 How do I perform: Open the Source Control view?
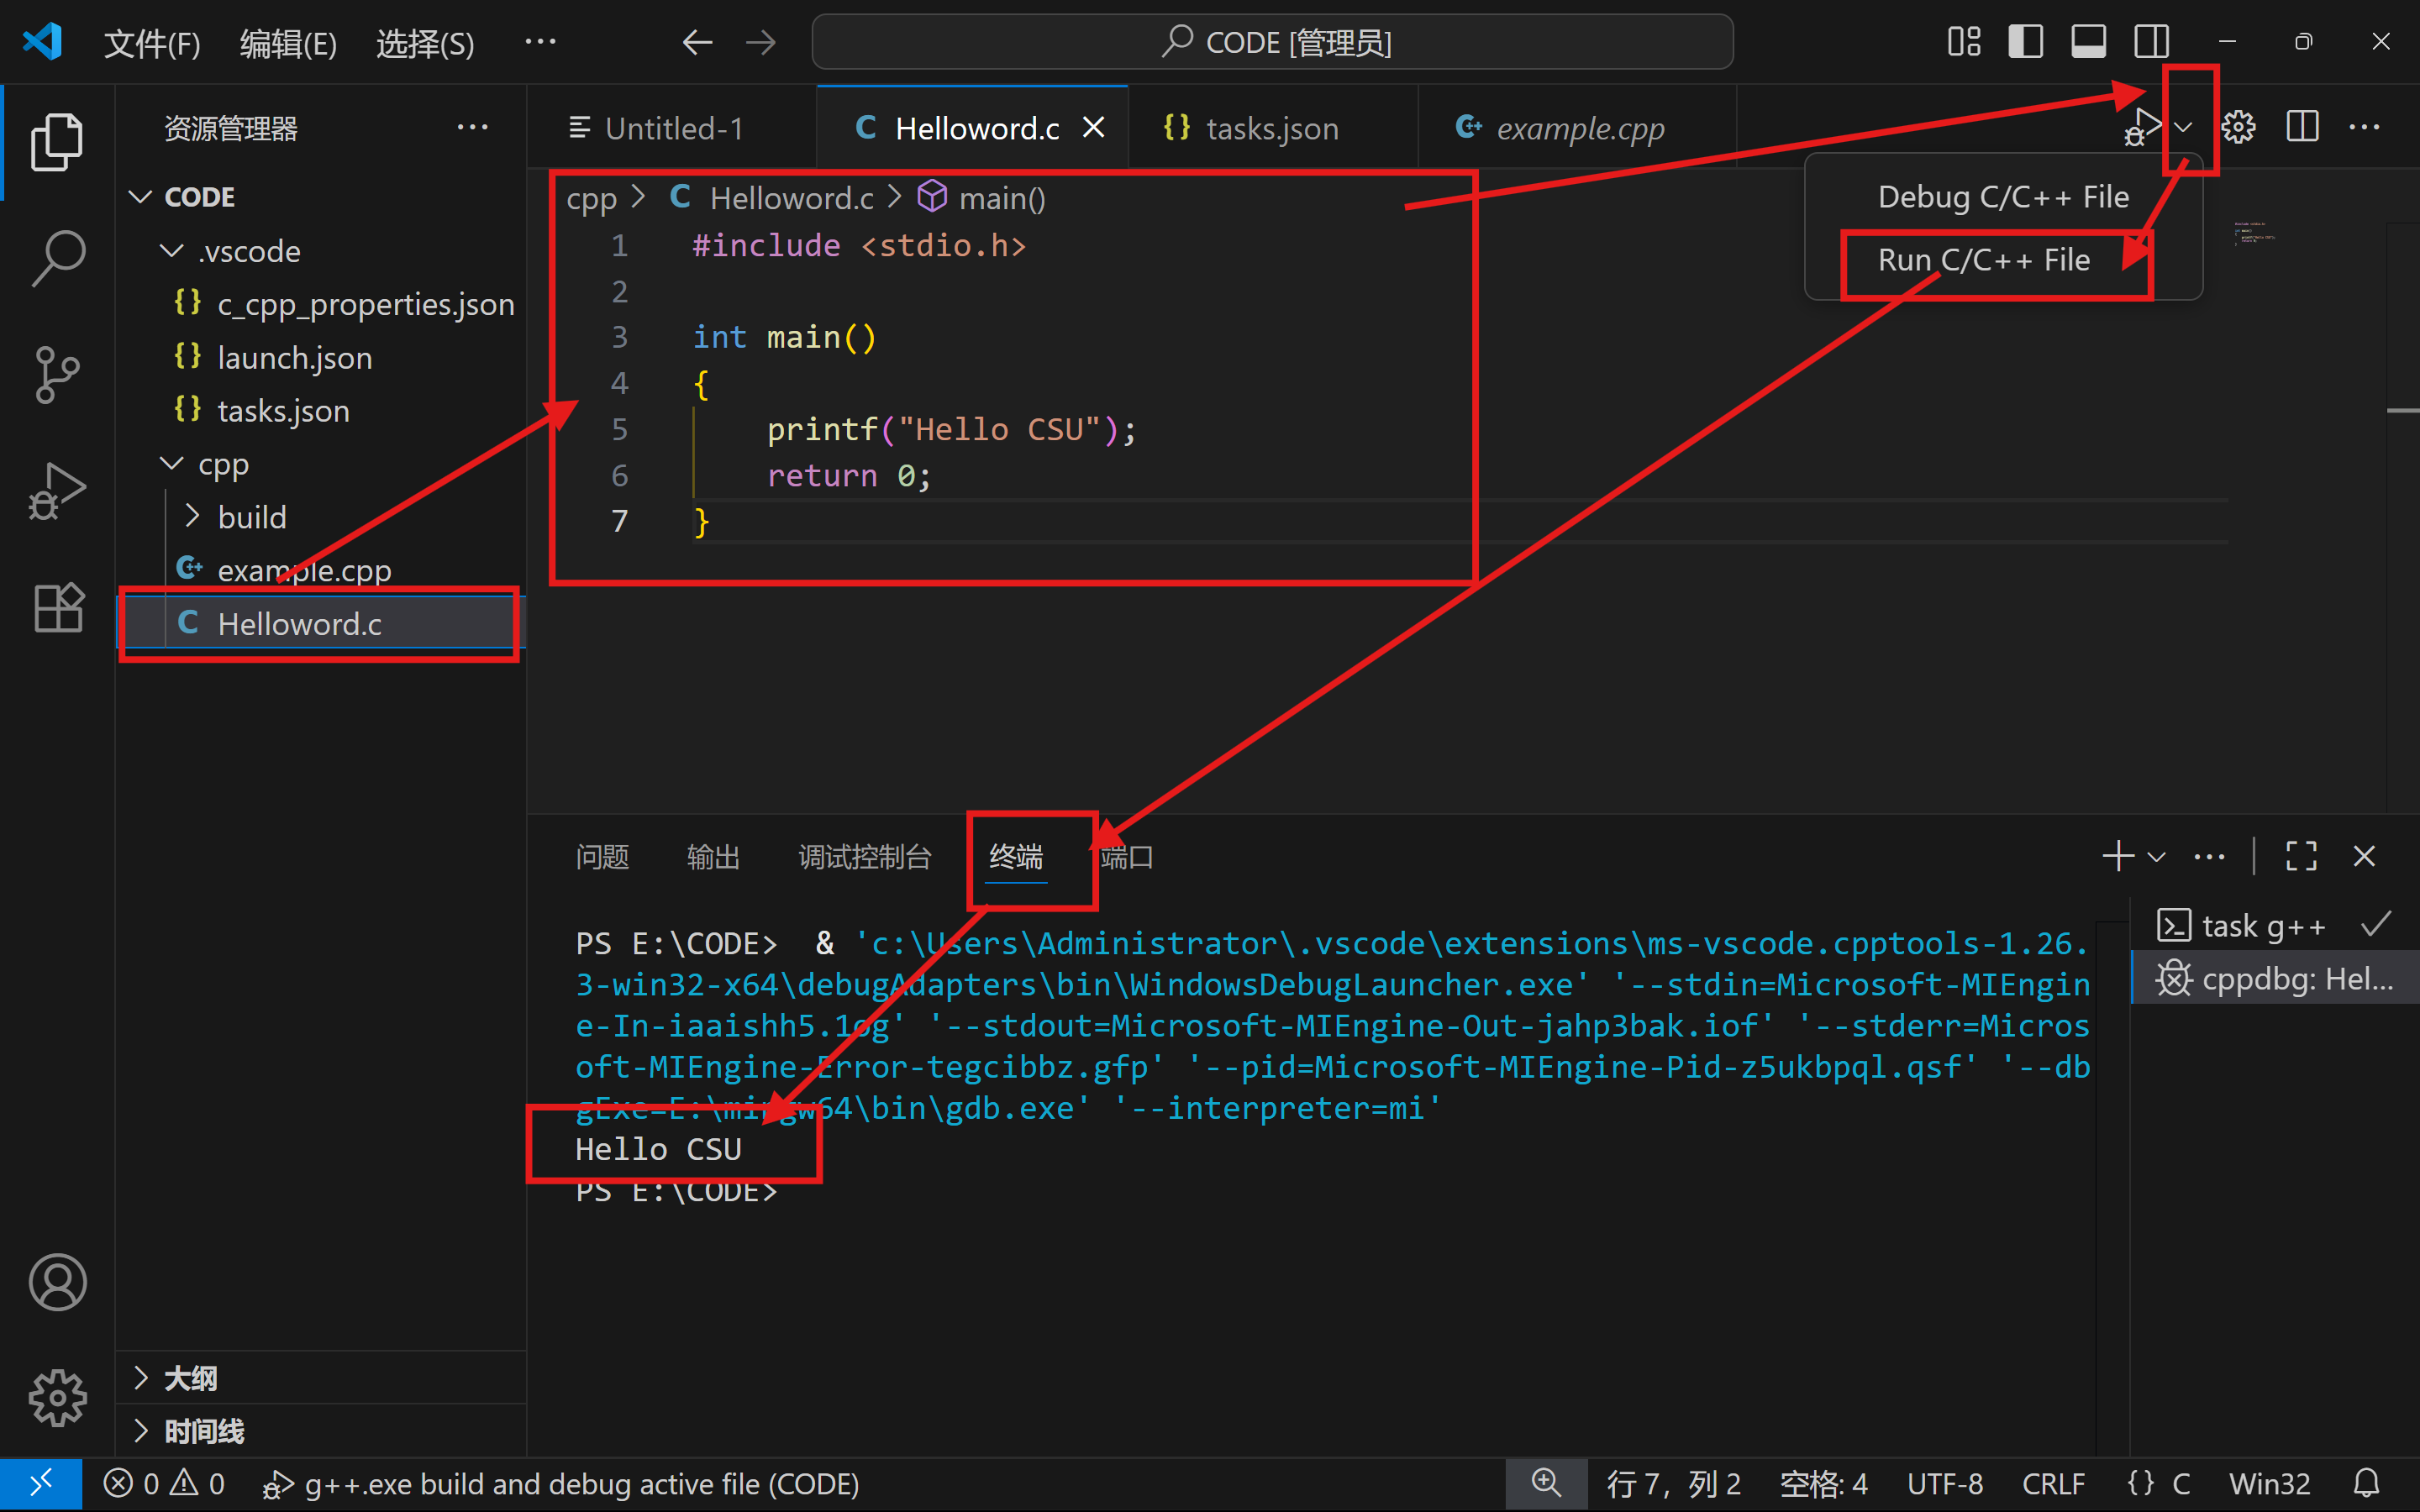57,375
